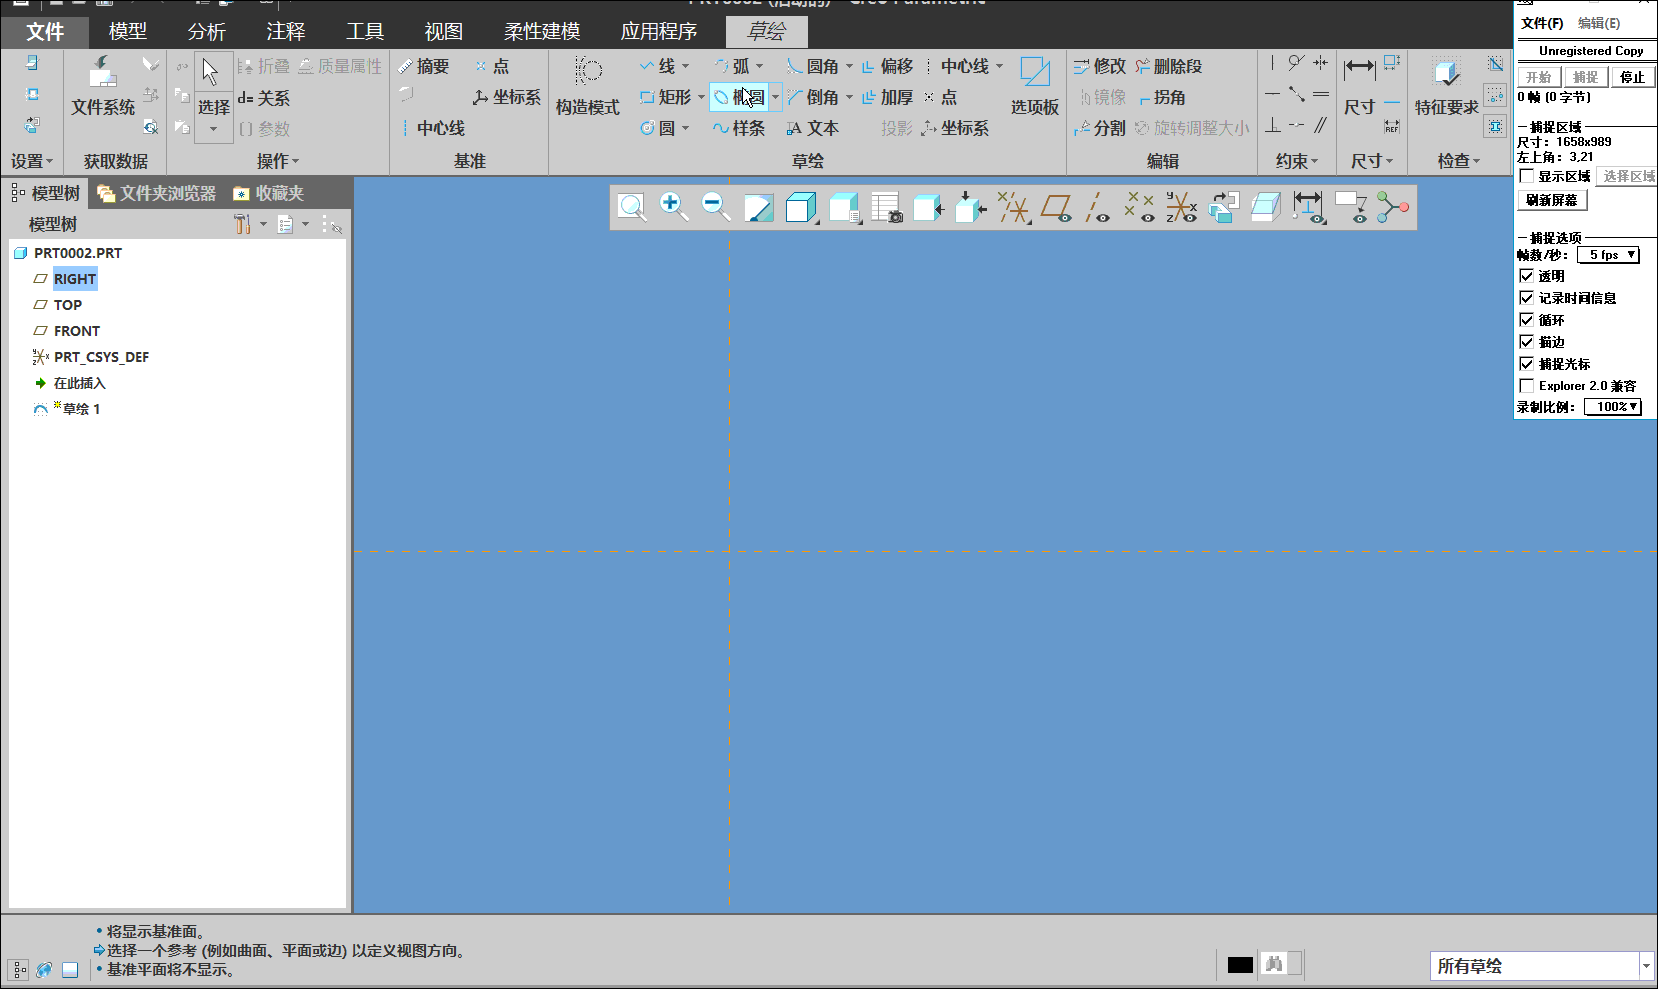Click the Feature Requirements icon
This screenshot has width=1658, height=989.
coord(1446,72)
